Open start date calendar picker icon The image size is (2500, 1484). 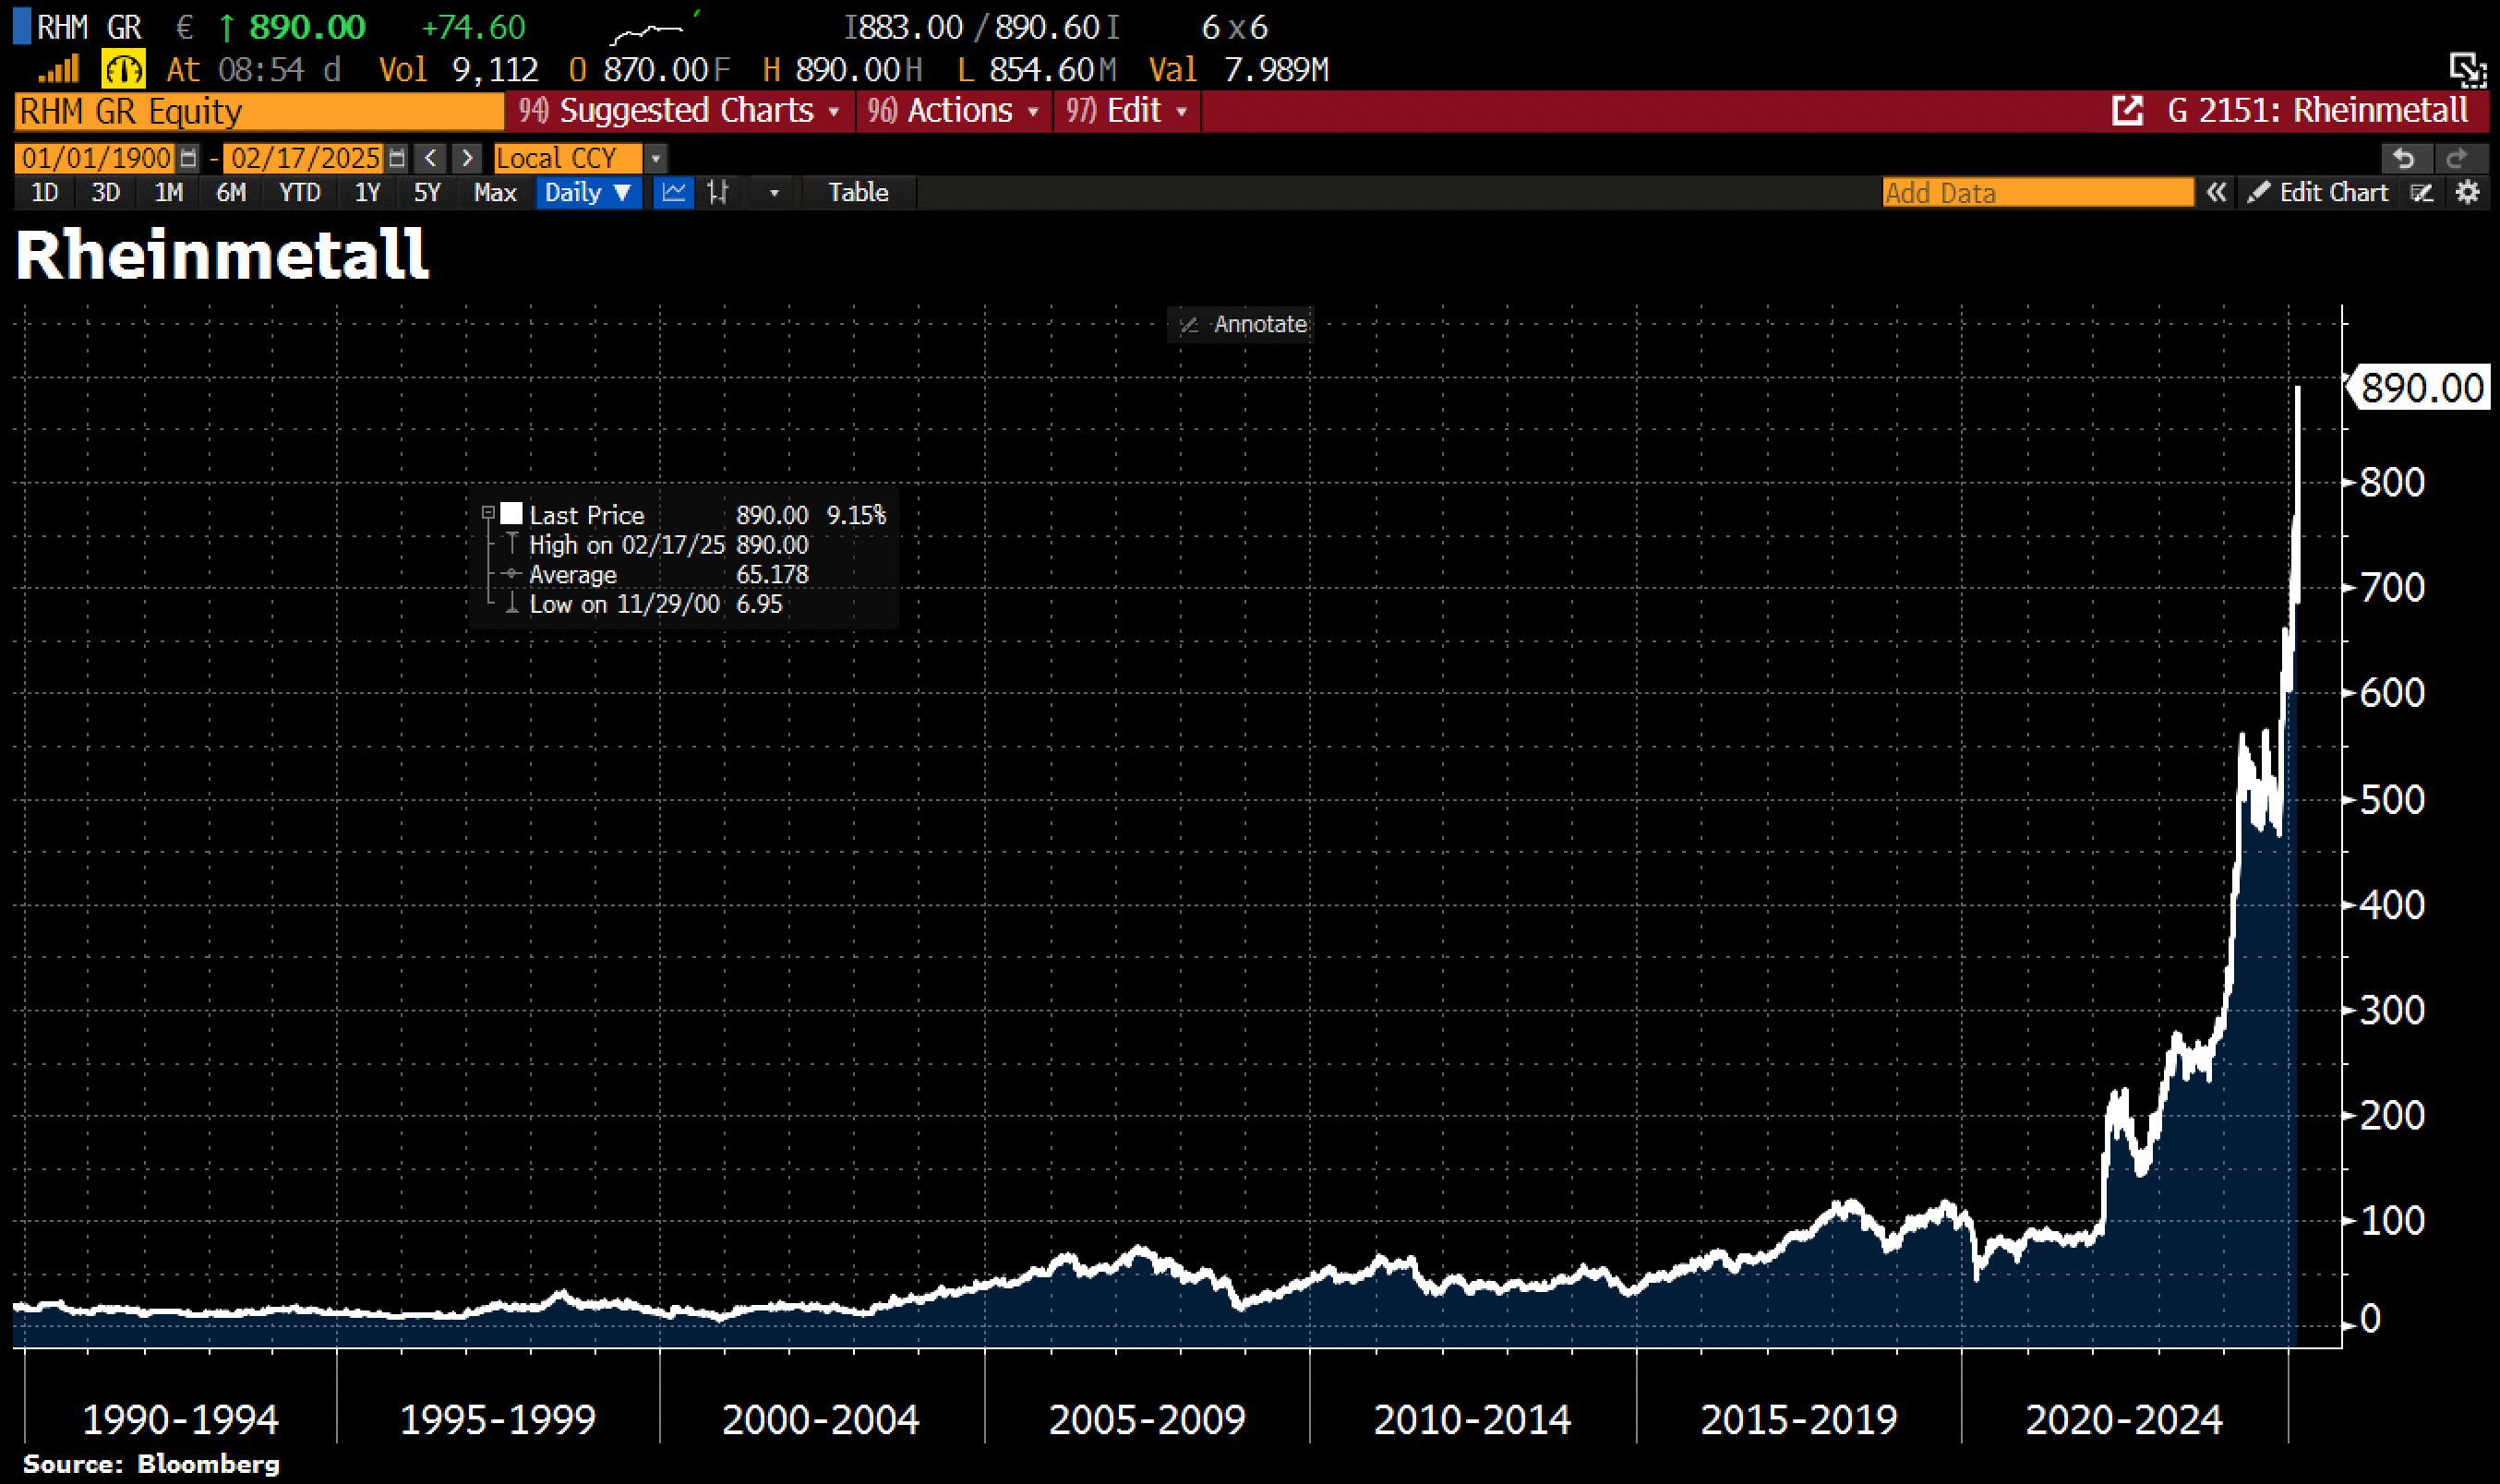point(188,158)
